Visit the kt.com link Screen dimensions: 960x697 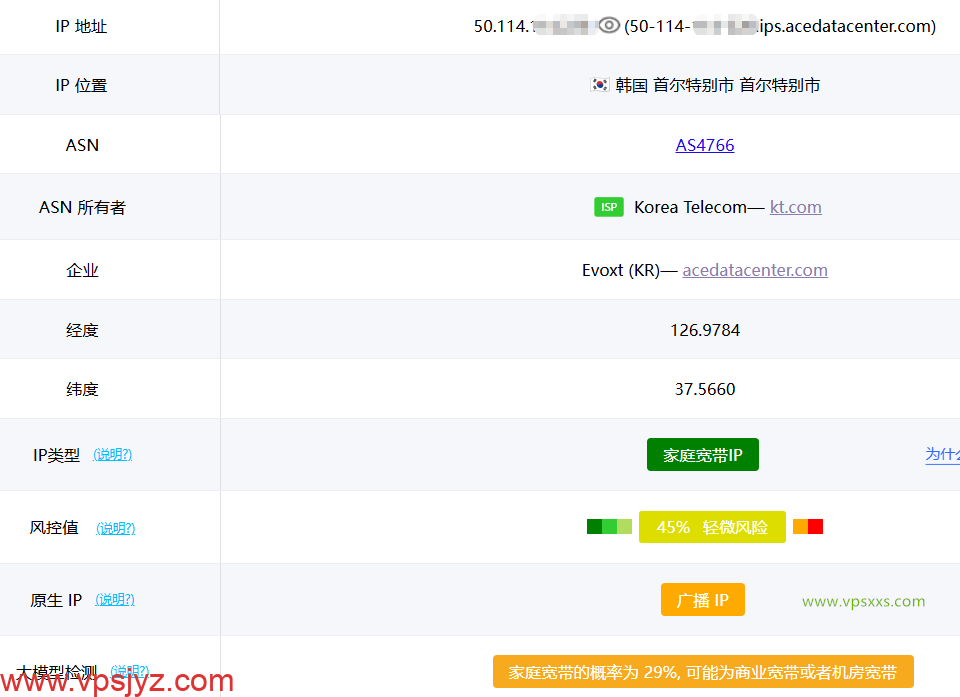tap(795, 207)
